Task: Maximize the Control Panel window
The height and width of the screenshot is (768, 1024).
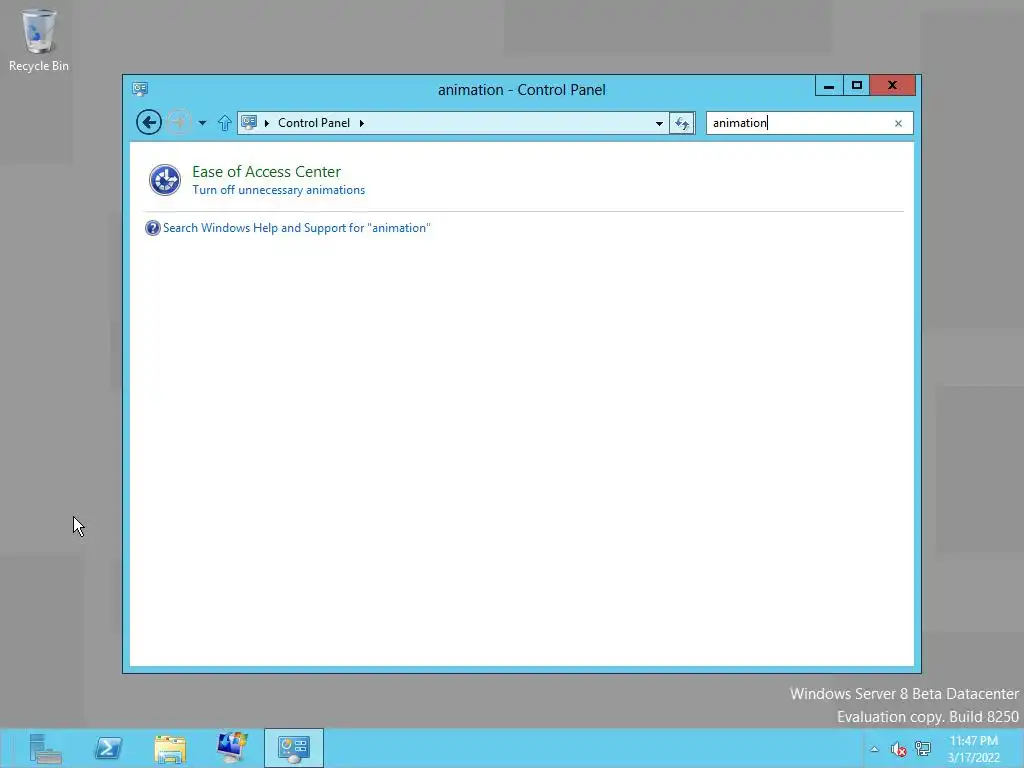Action: 857,86
